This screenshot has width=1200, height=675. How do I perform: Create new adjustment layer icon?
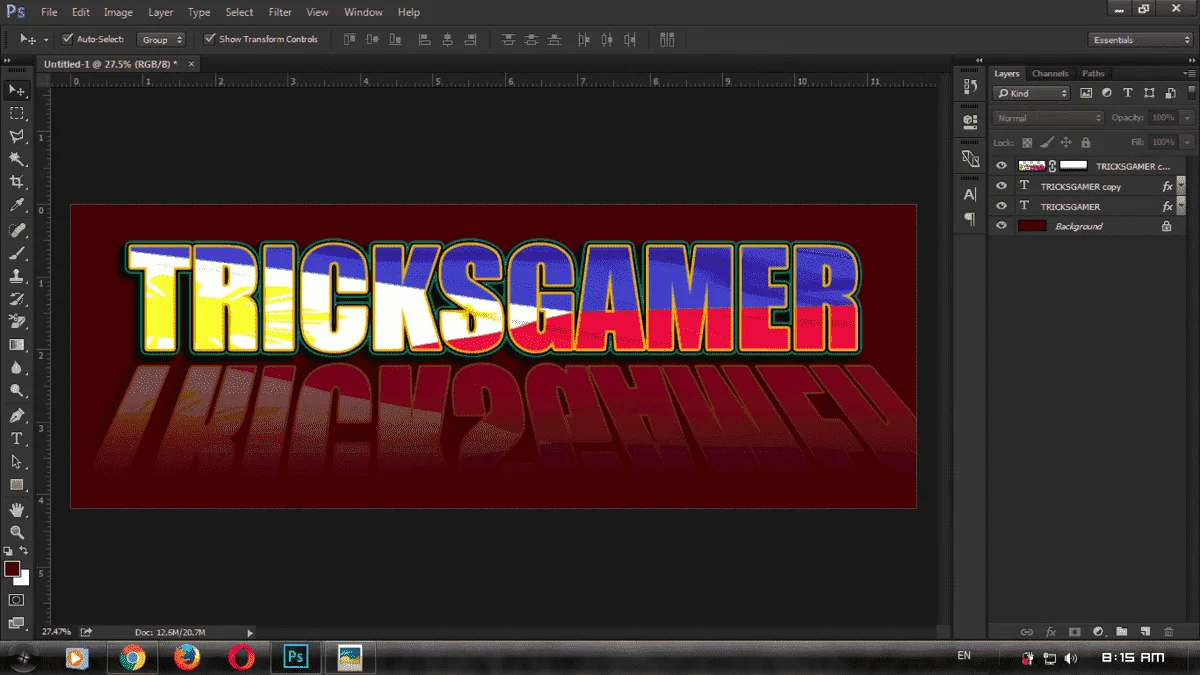pos(1098,632)
